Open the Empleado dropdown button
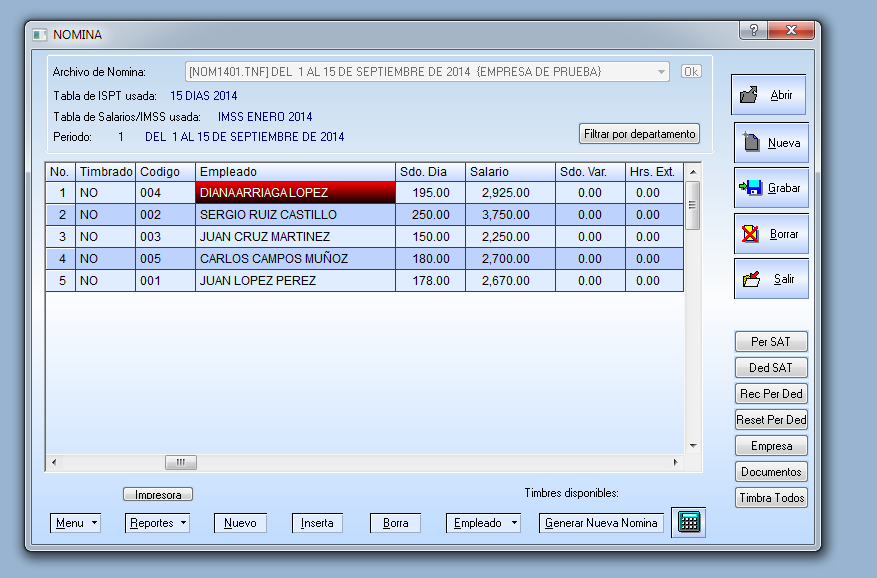The height and width of the screenshot is (578, 877). pos(484,523)
